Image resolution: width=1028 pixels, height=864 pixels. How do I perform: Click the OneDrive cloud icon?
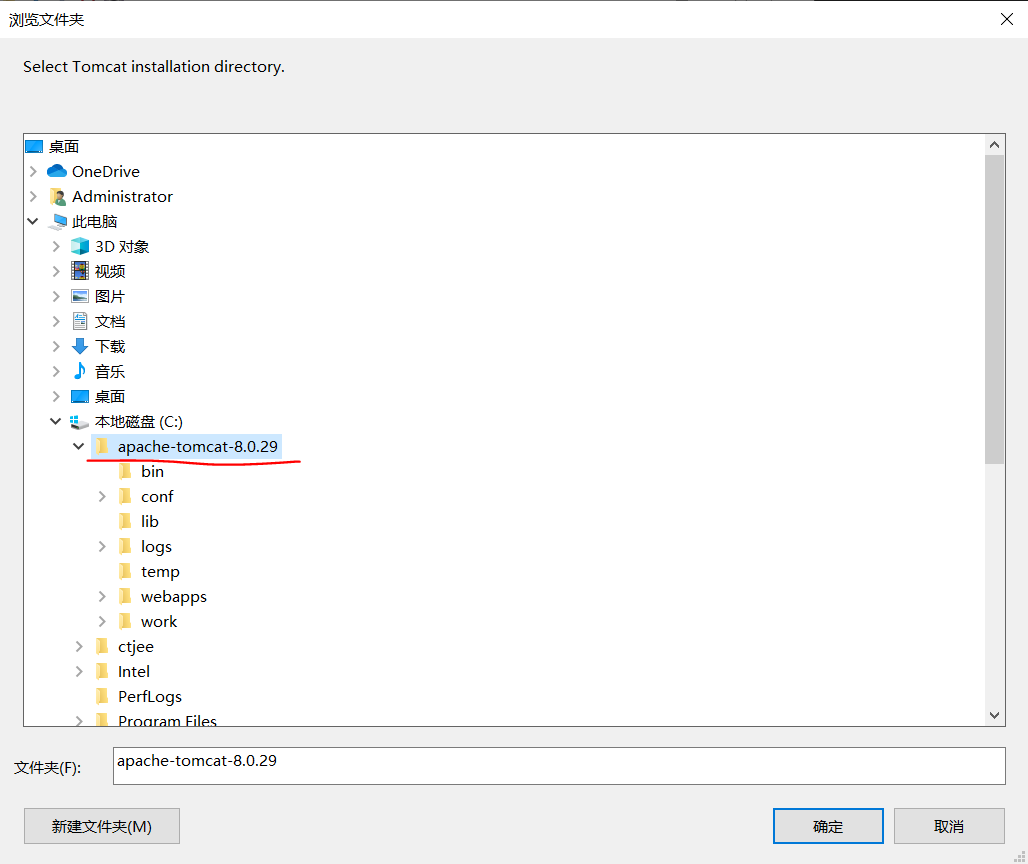click(57, 171)
